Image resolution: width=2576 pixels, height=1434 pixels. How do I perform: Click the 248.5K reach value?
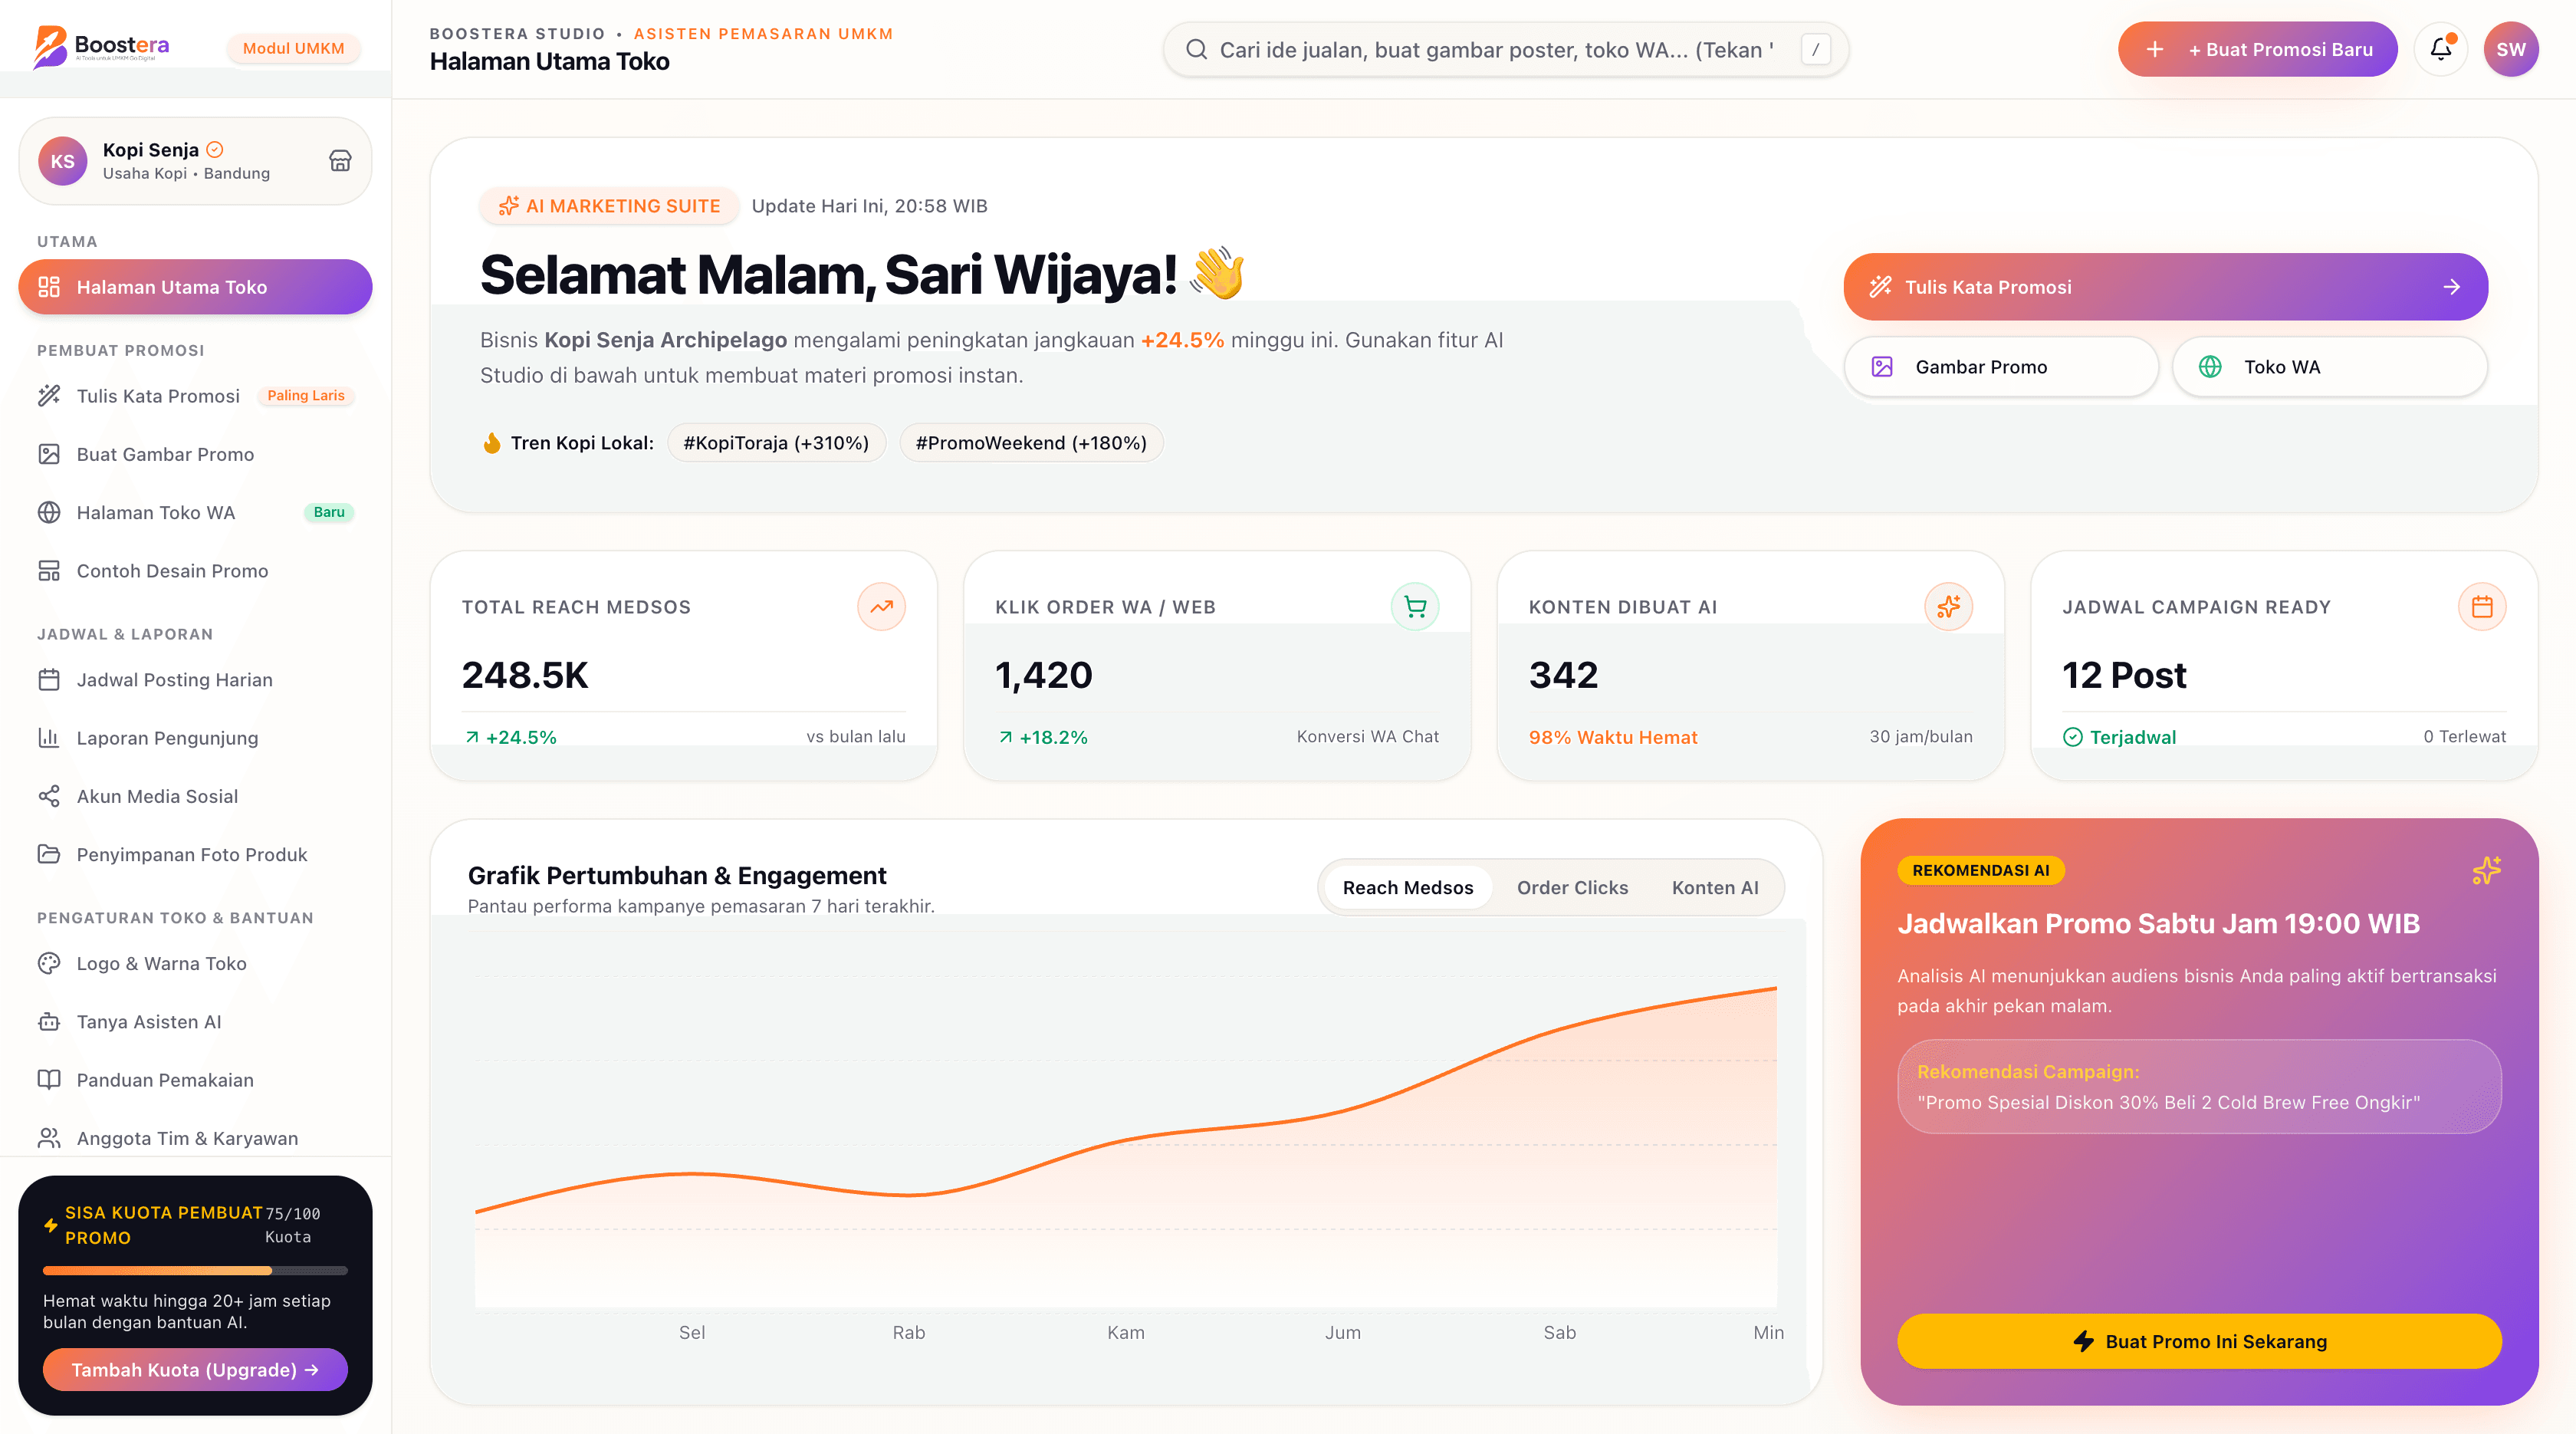tap(525, 675)
